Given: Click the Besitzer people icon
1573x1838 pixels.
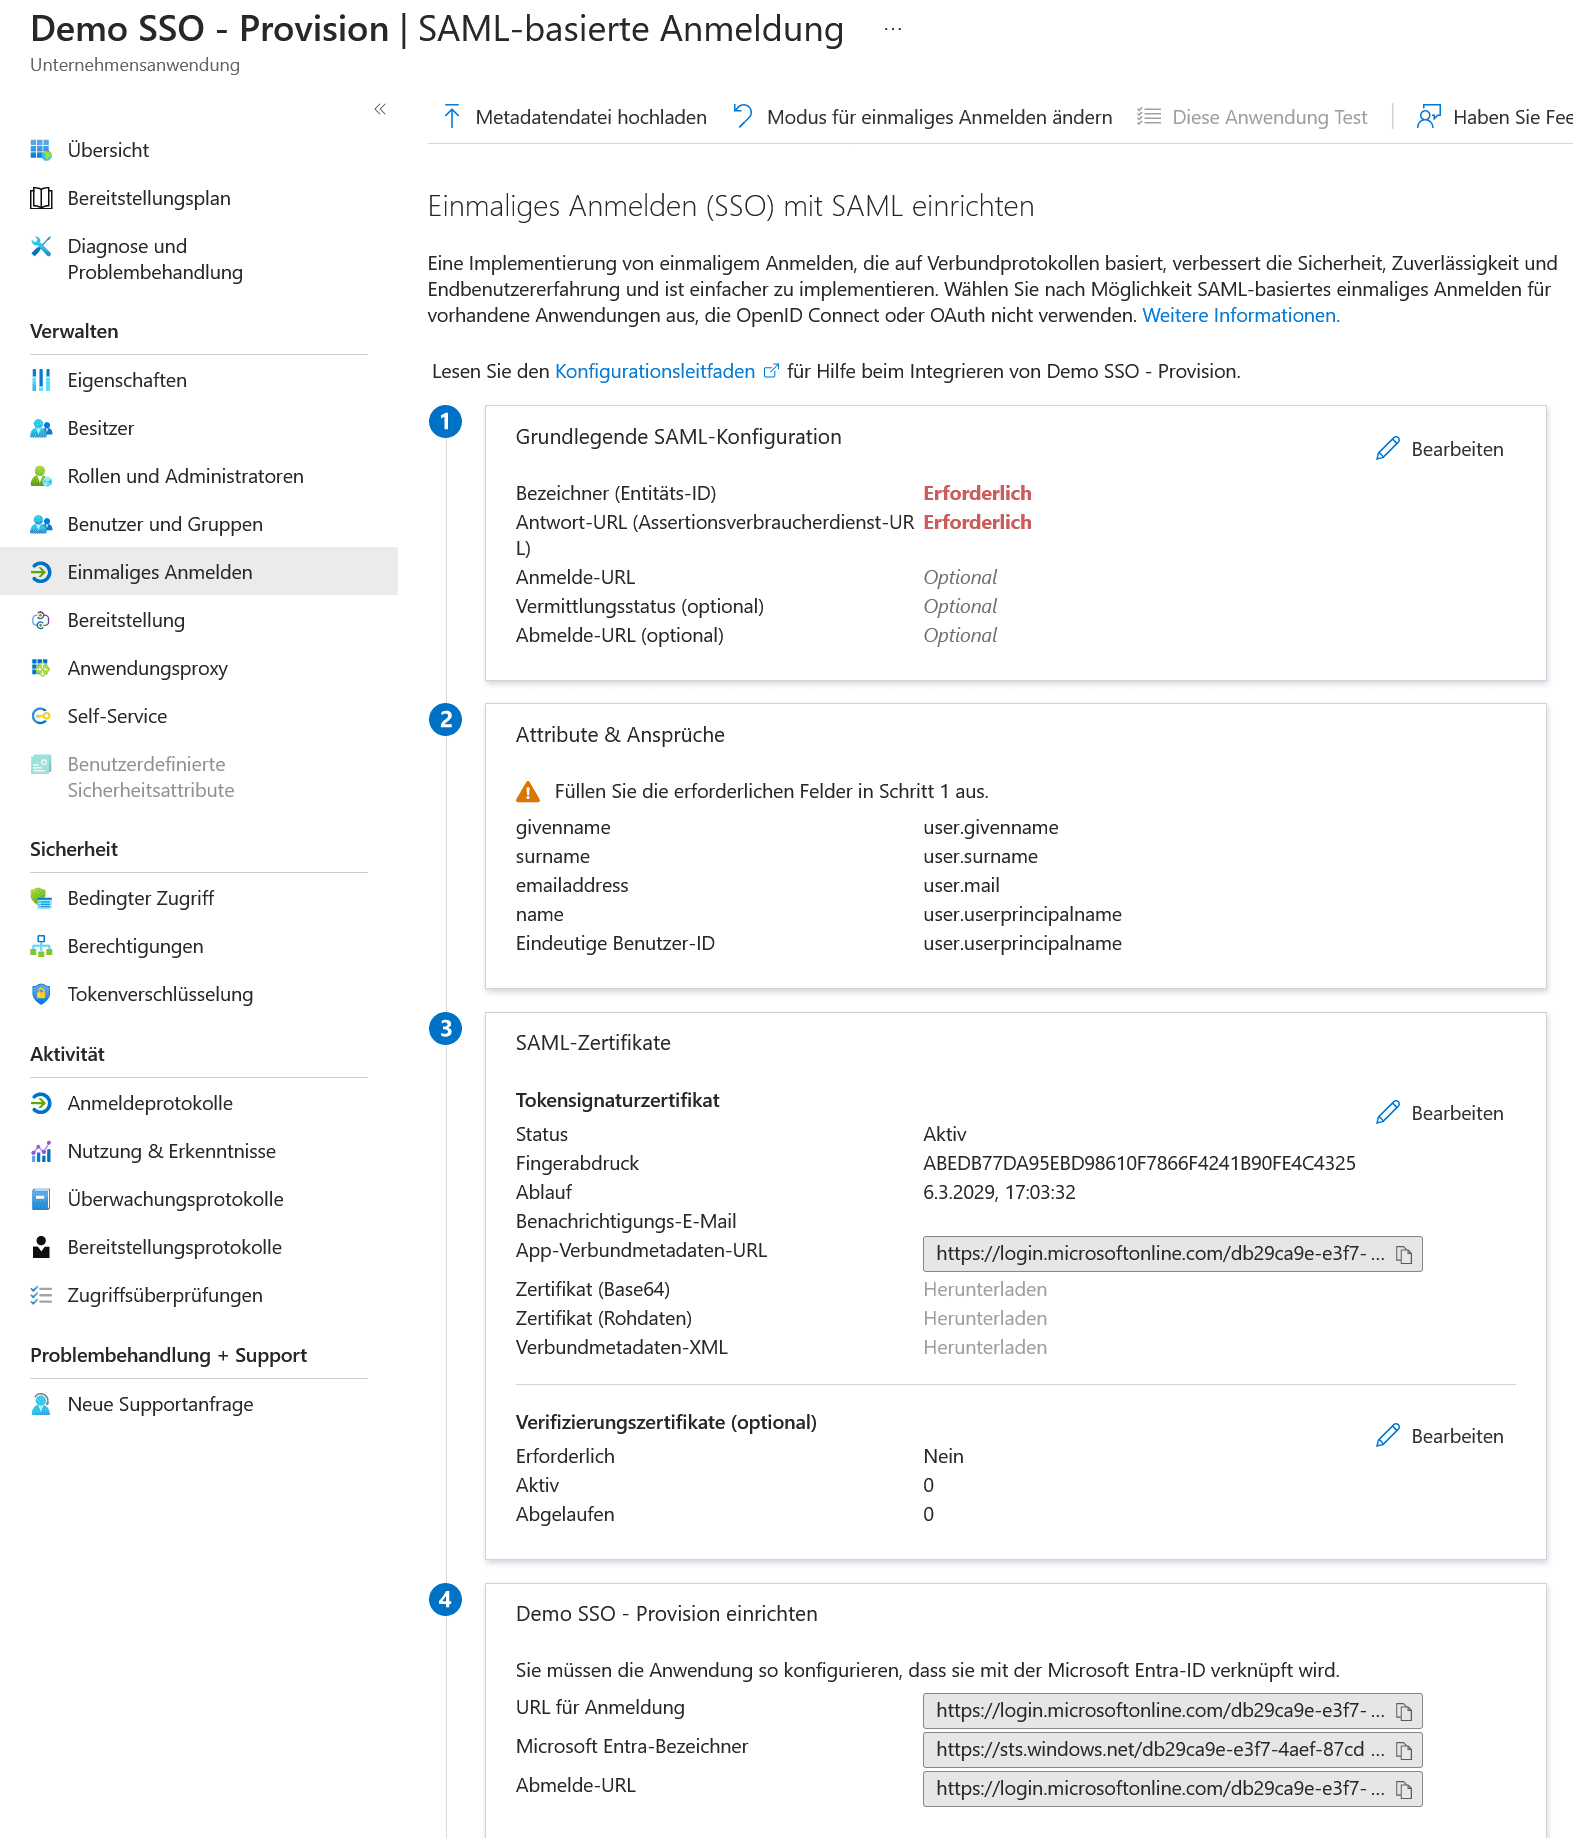Looking at the screenshot, I should [41, 428].
